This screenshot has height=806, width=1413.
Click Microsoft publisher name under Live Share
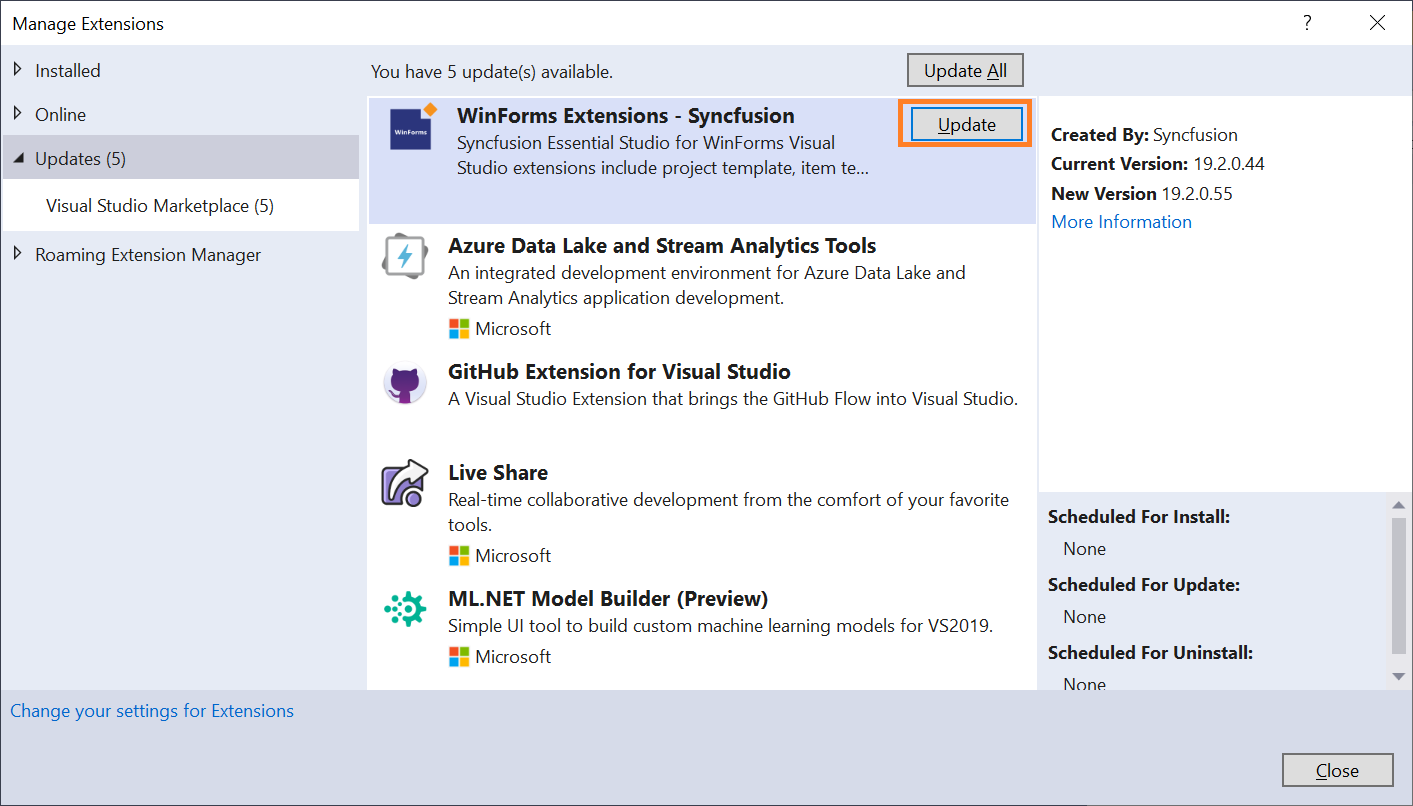coord(513,556)
